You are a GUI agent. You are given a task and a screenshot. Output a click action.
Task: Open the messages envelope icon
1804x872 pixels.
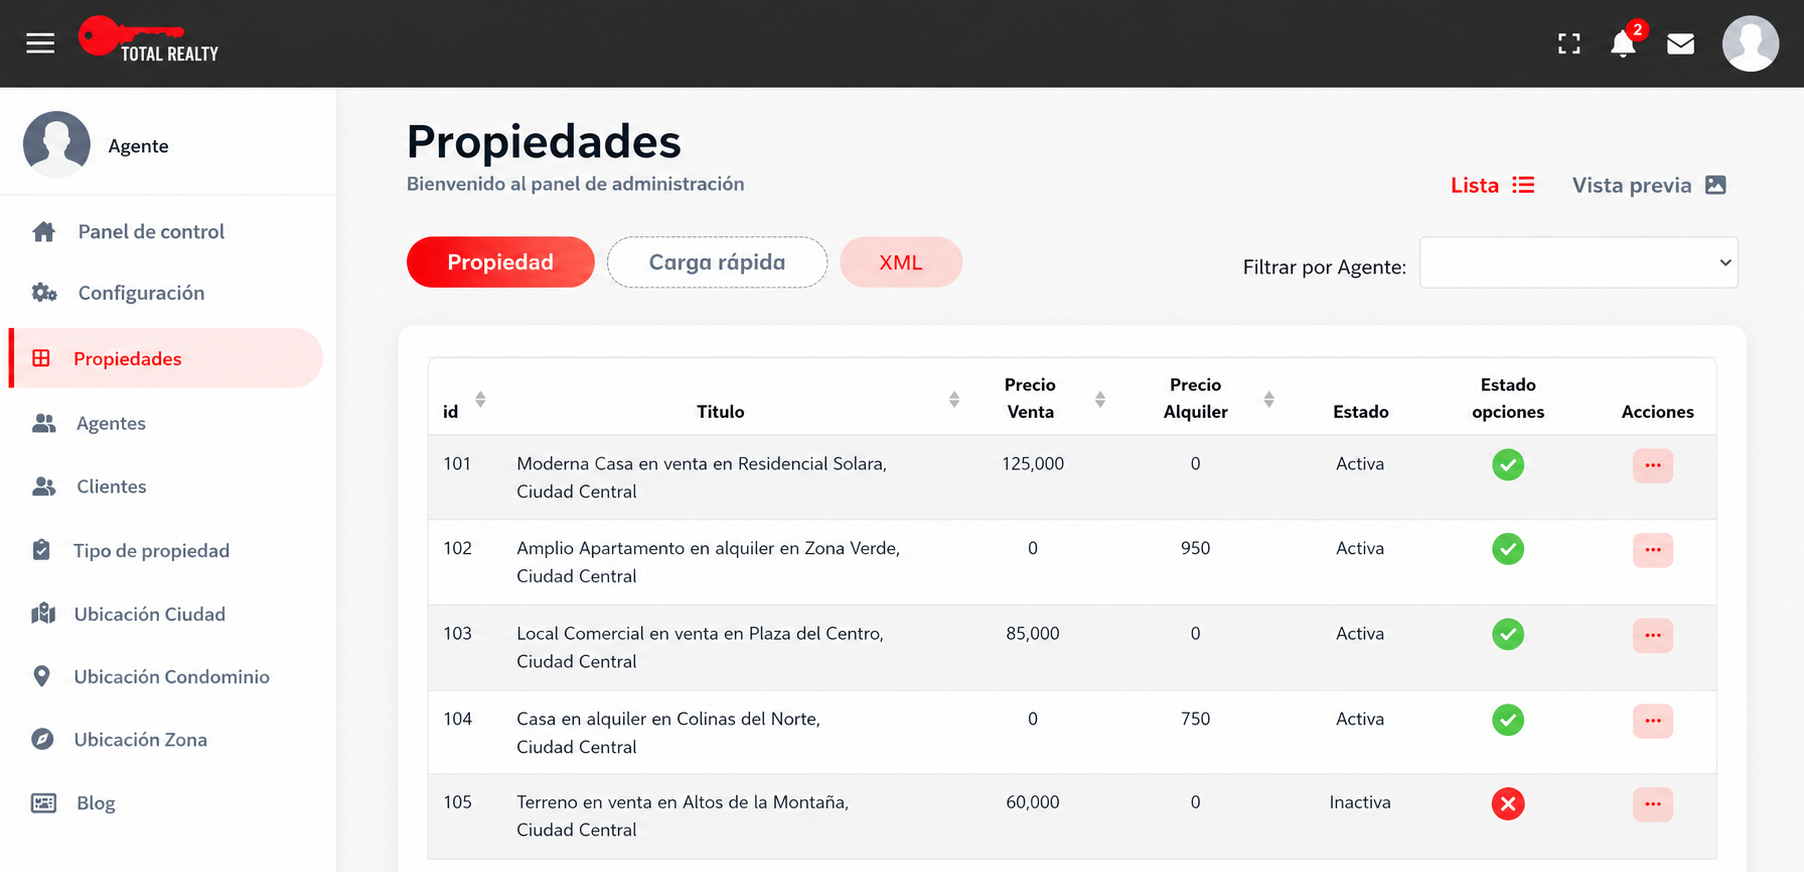tap(1681, 44)
